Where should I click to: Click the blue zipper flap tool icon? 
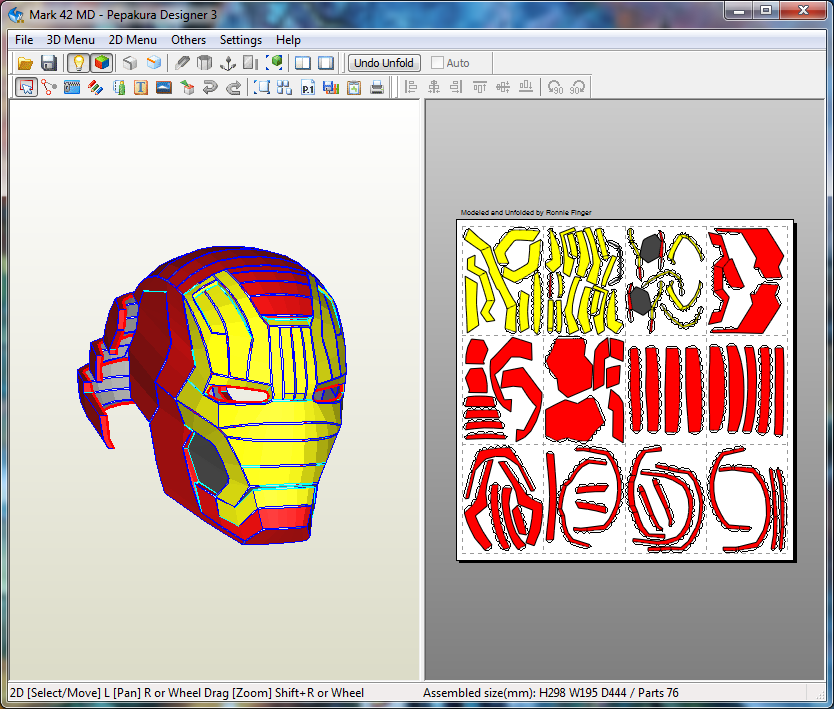click(x=72, y=87)
